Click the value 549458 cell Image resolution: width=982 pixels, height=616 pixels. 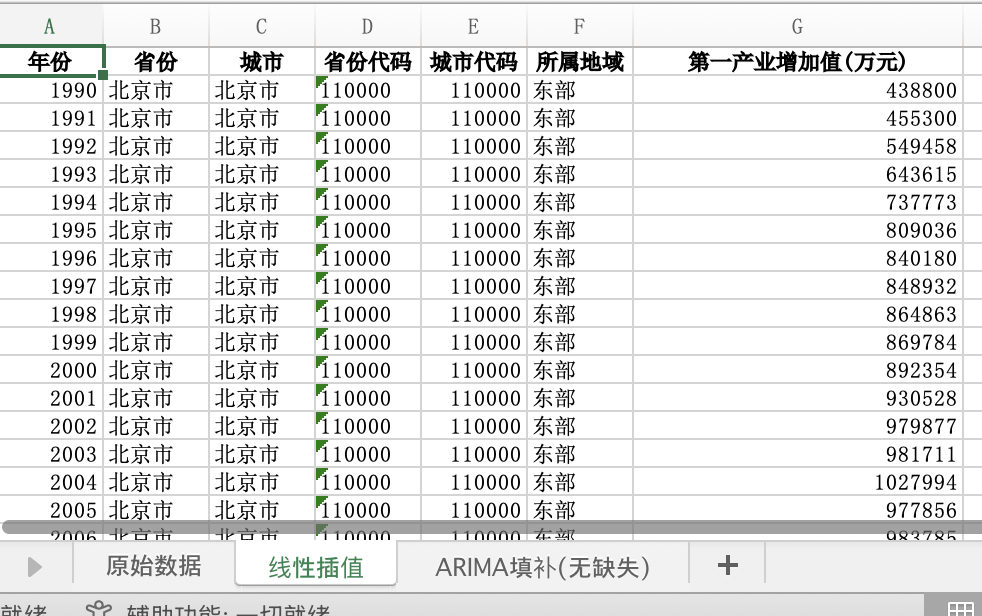tap(797, 146)
